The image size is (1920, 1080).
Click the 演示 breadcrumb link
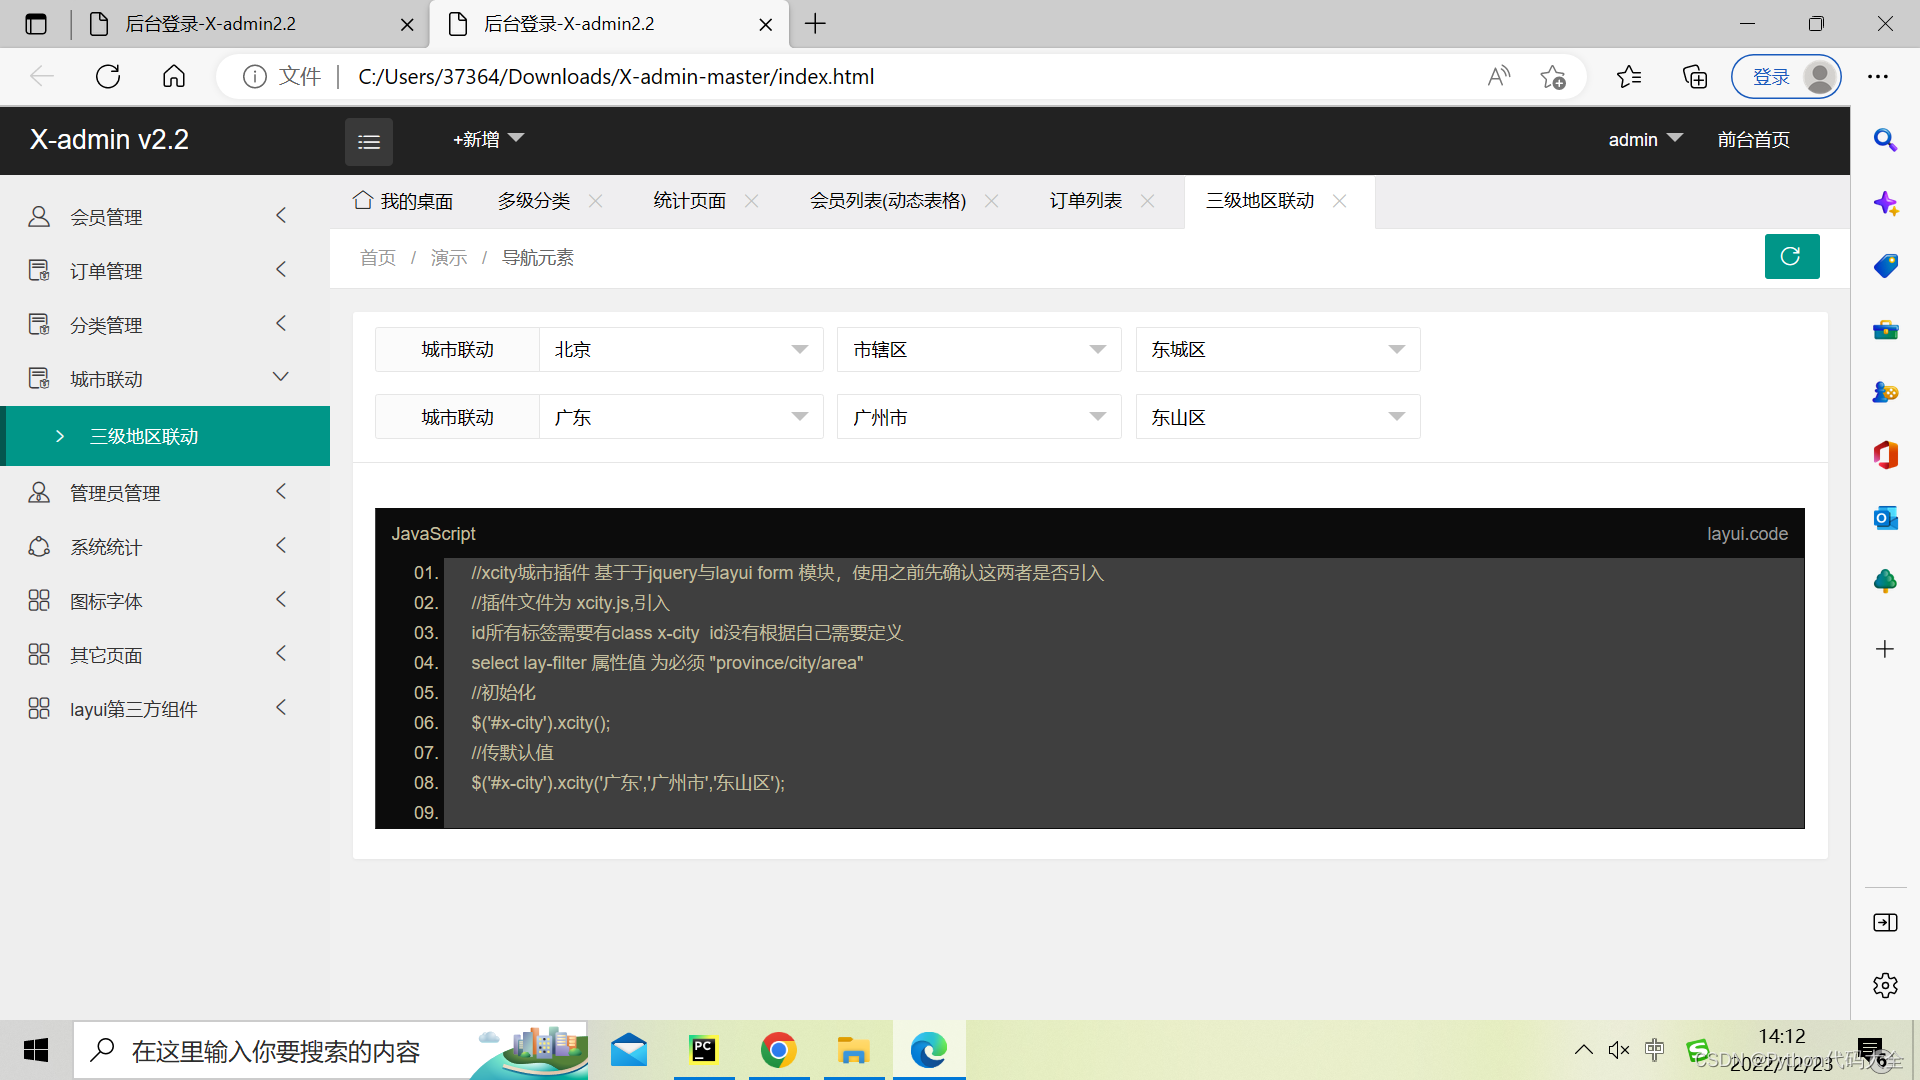(x=449, y=258)
